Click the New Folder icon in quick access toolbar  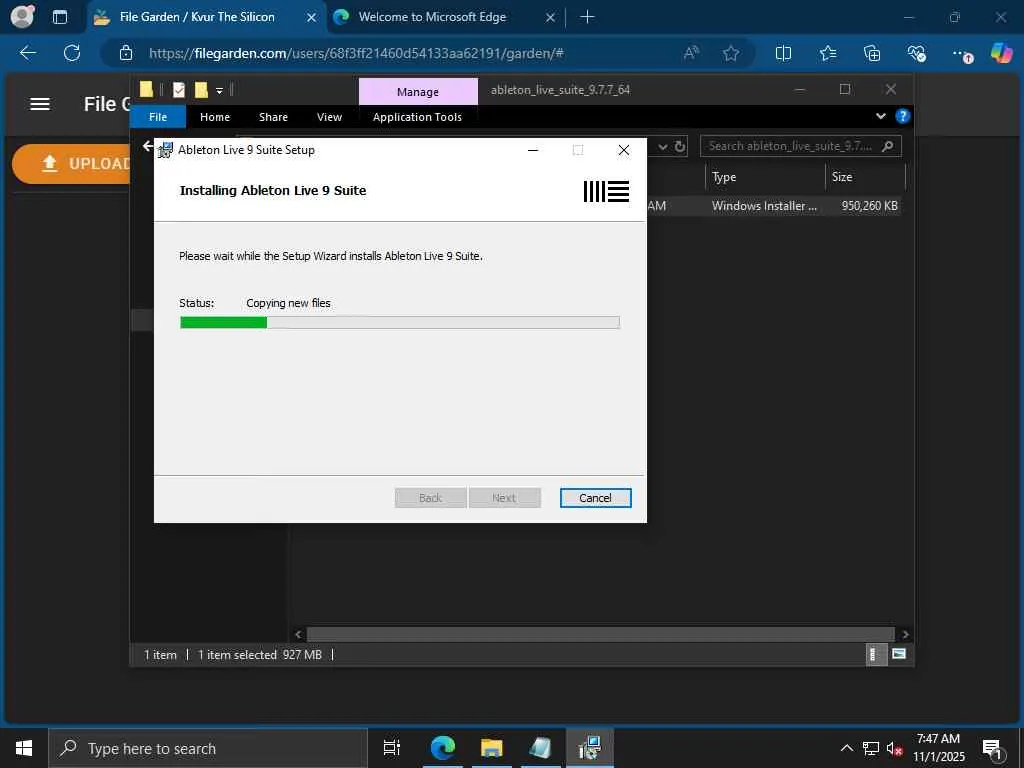pos(201,89)
